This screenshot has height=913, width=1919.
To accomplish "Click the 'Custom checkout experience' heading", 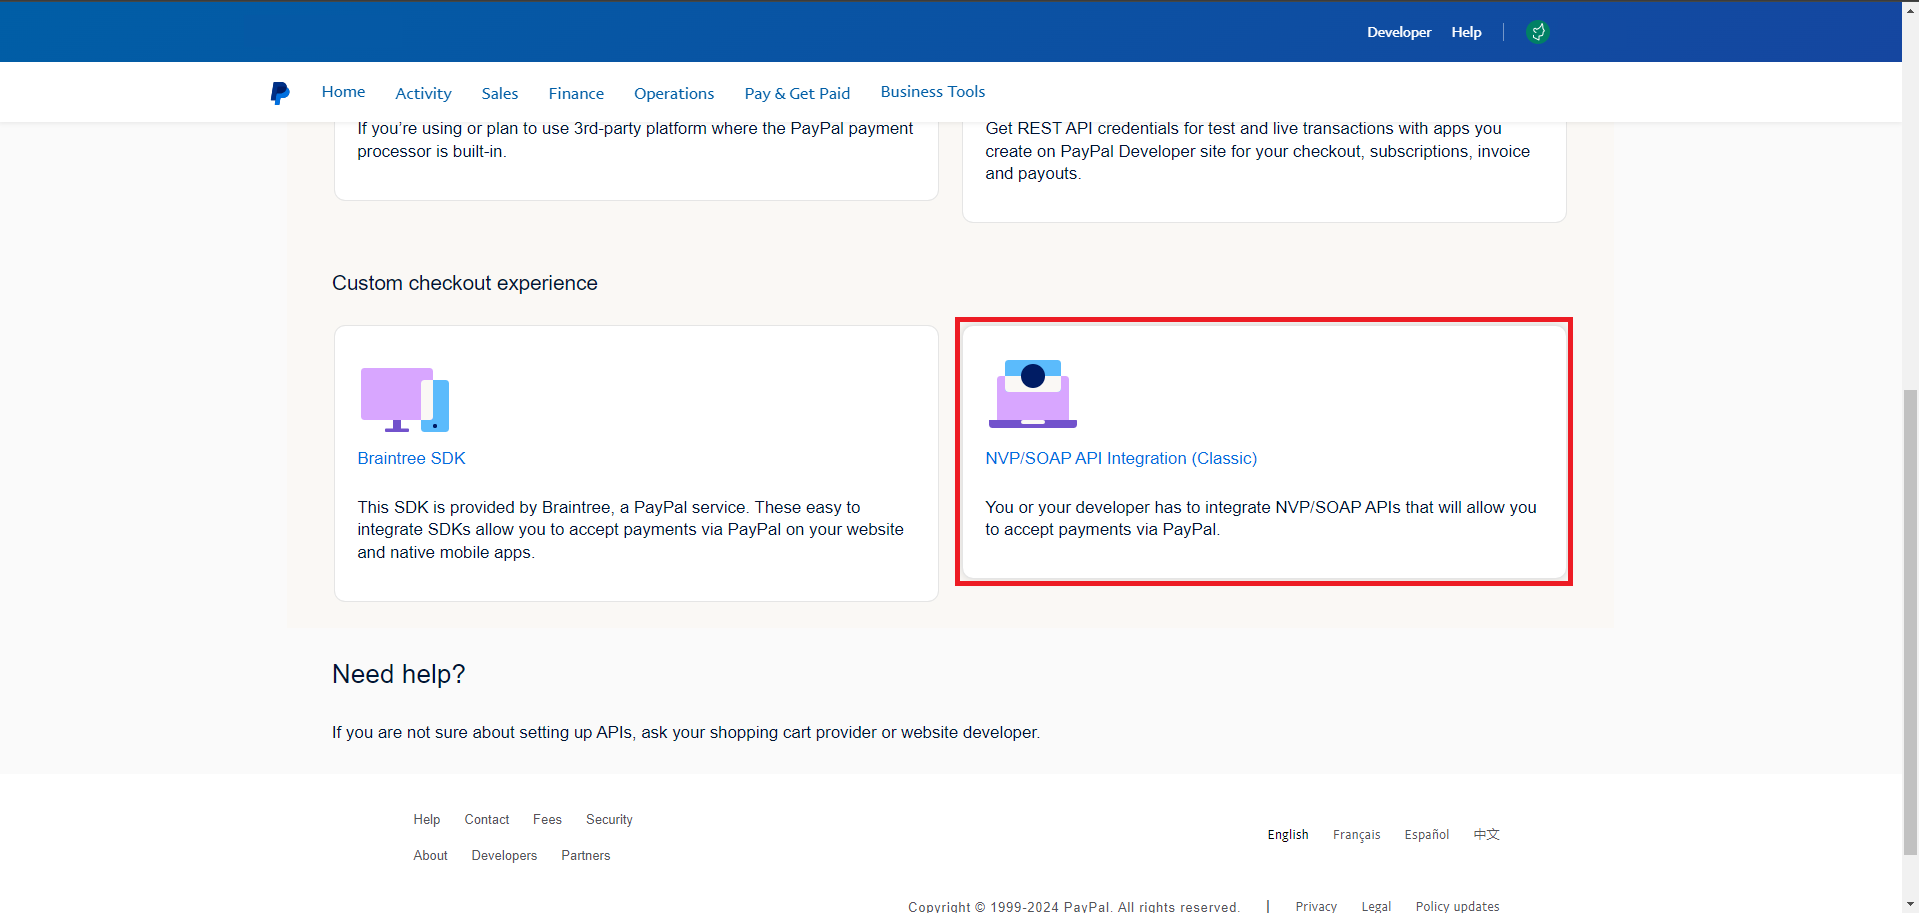I will 464,283.
